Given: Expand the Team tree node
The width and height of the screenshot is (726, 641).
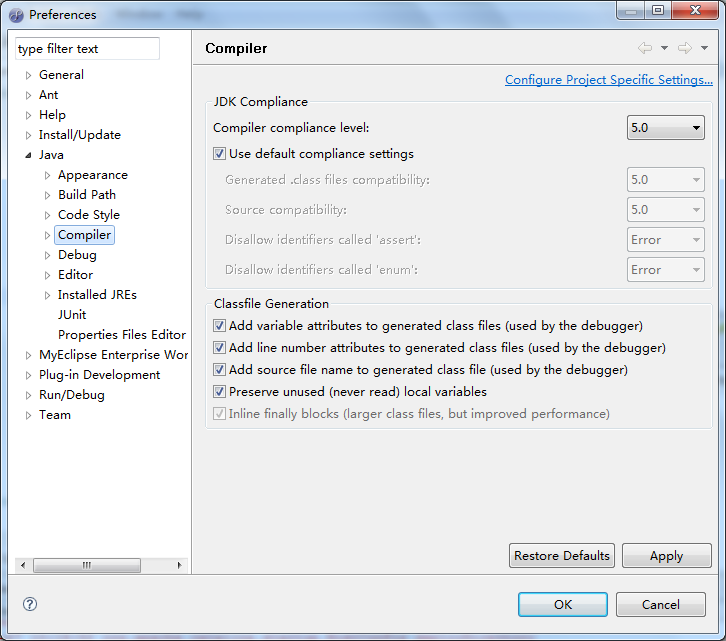Looking at the screenshot, I should 28,415.
